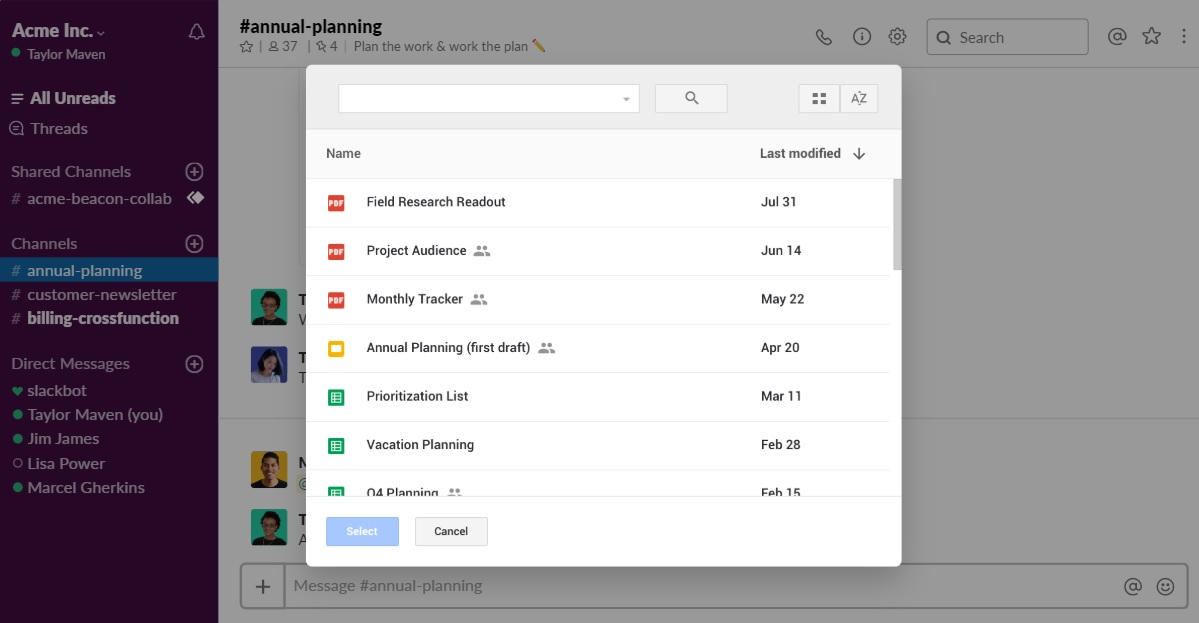Go to billing-crossfunction channel

102,318
